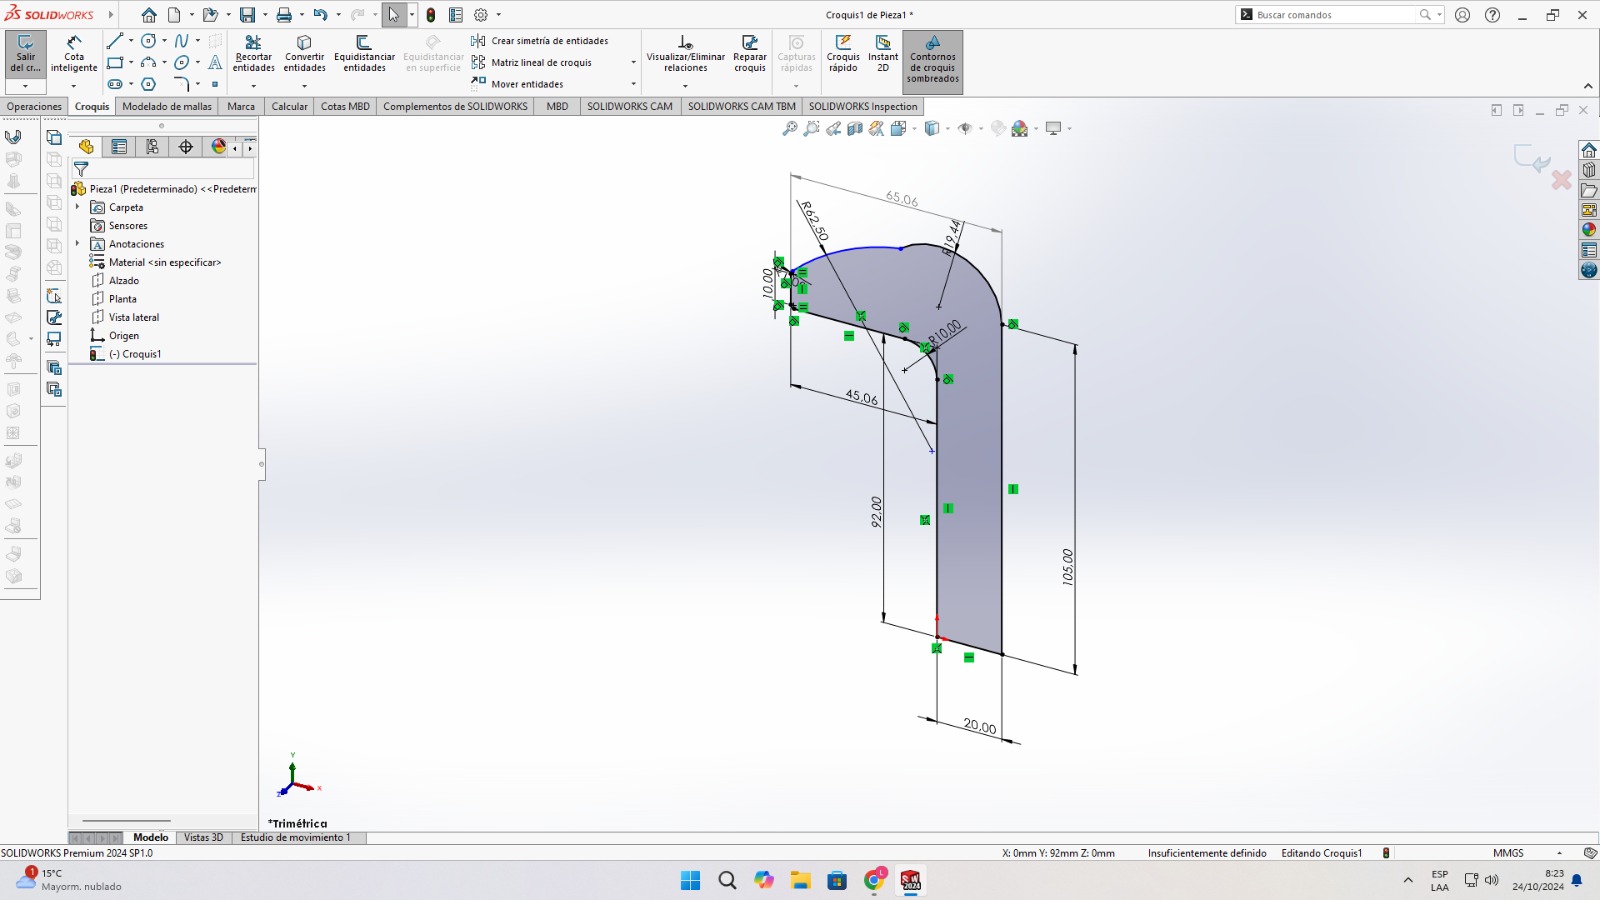Image resolution: width=1600 pixels, height=900 pixels.
Task: Open the Calcular ribbon tab
Action: click(289, 106)
